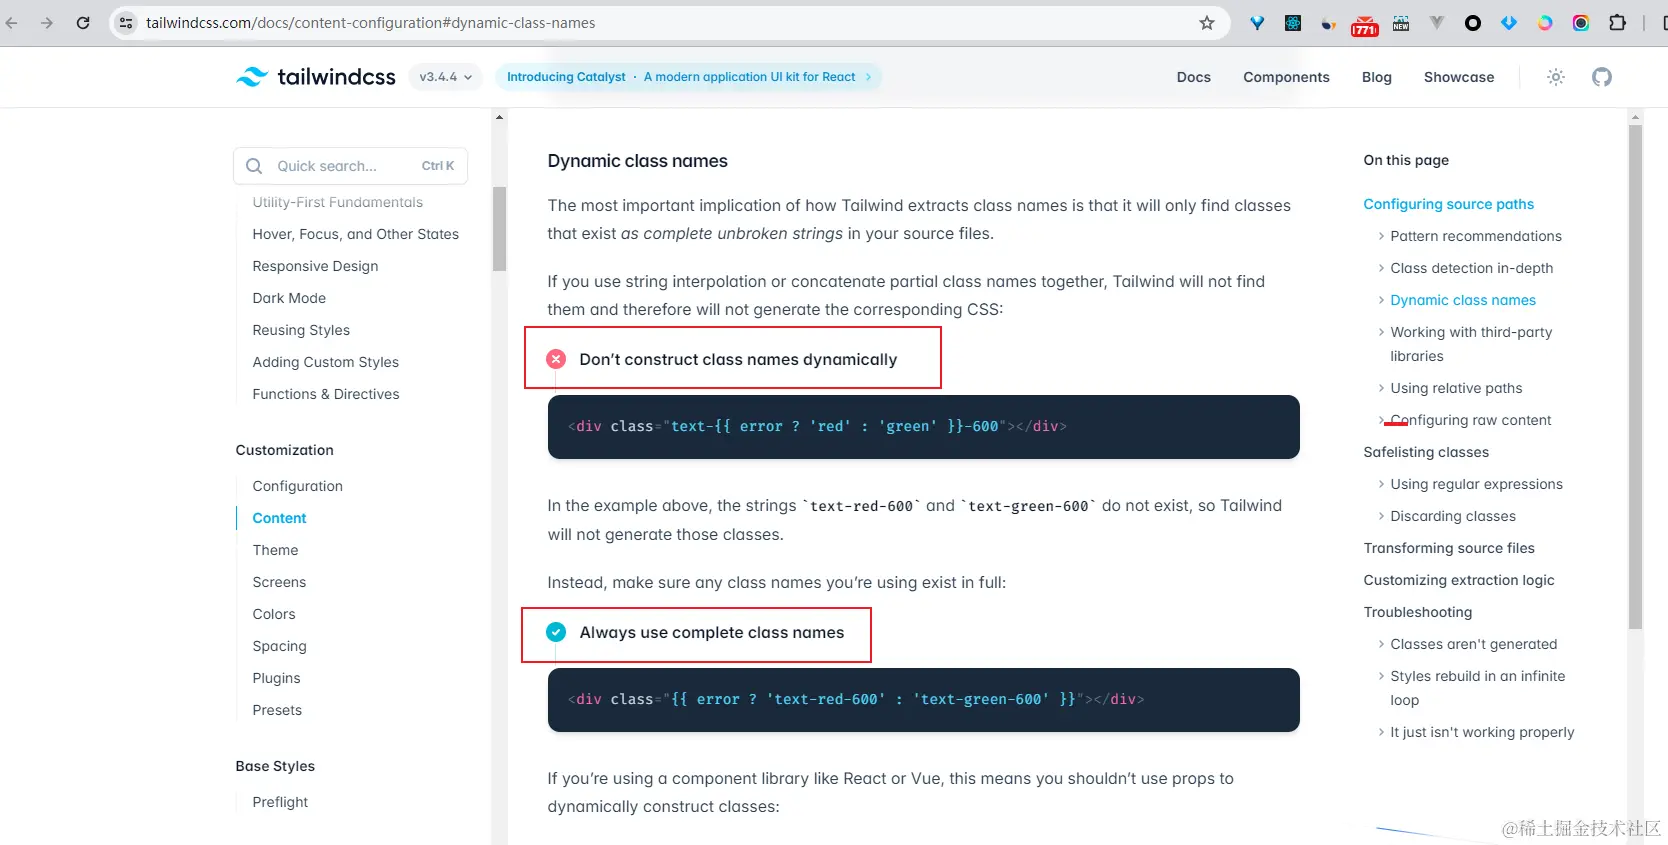The image size is (1668, 845).
Task: Open the browser extensions puzzle icon
Action: (x=1617, y=22)
